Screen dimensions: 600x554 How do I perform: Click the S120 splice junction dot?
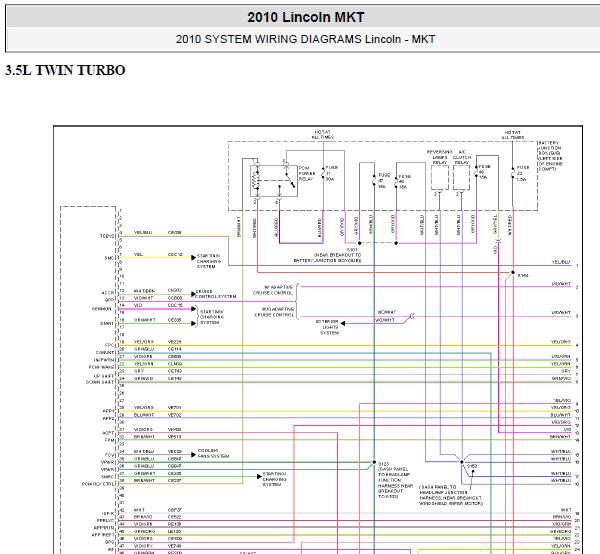[374, 462]
